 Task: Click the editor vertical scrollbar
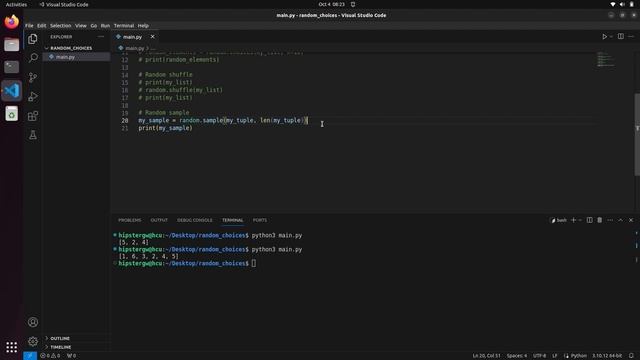pyautogui.click(x=637, y=135)
